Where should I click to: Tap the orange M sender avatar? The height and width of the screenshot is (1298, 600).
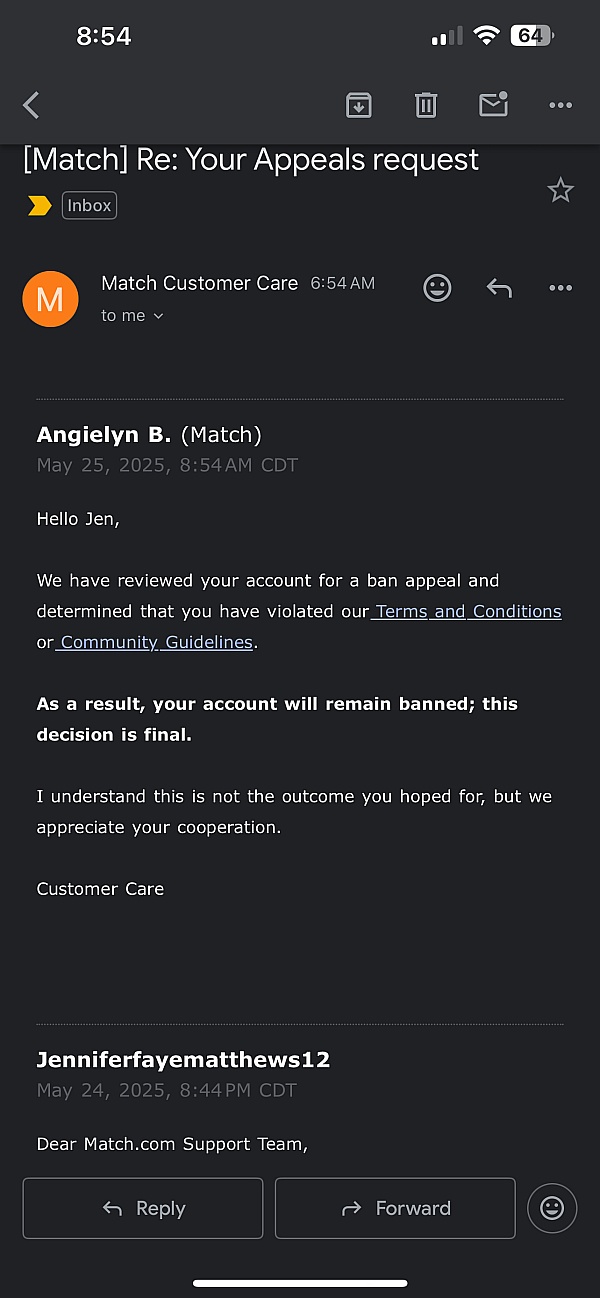(50, 299)
